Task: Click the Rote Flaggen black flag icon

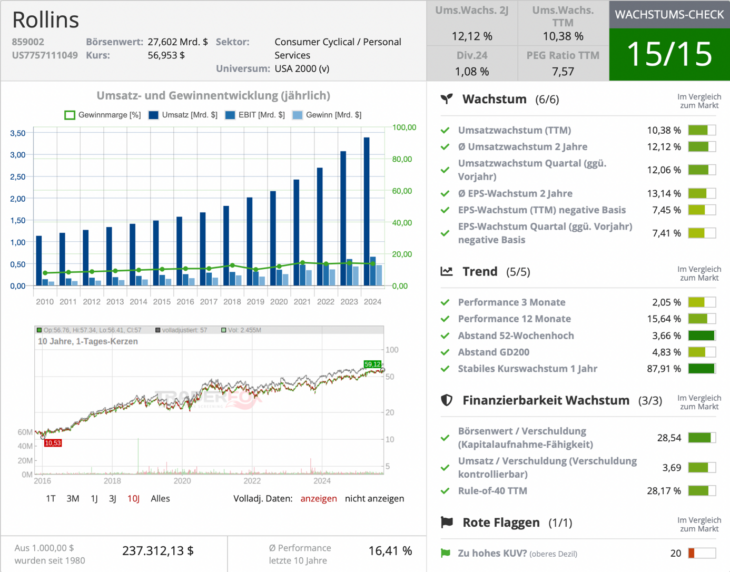Action: (x=448, y=522)
